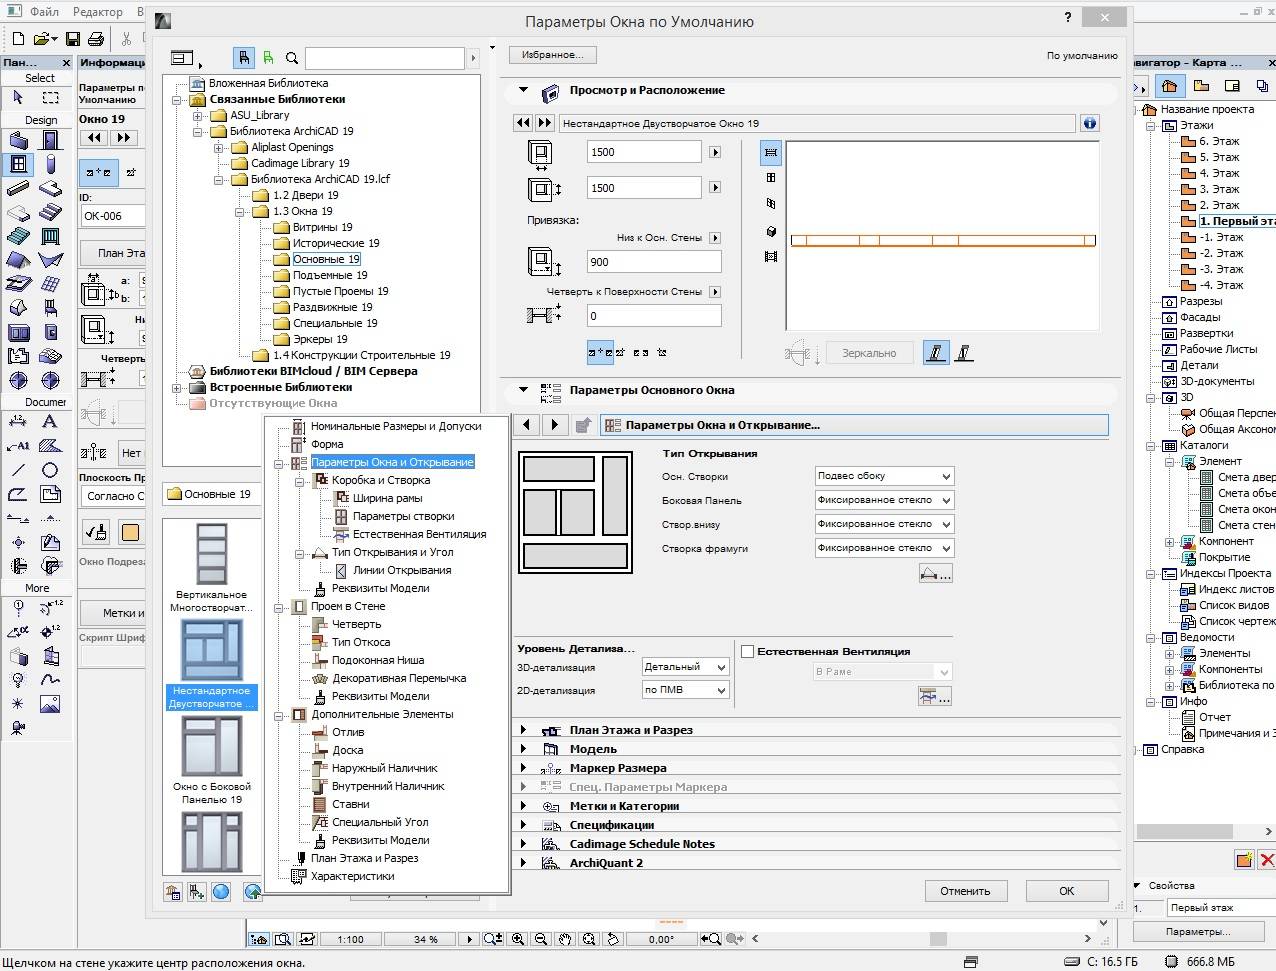Click previous window type arrows
The height and width of the screenshot is (971, 1276).
point(524,123)
